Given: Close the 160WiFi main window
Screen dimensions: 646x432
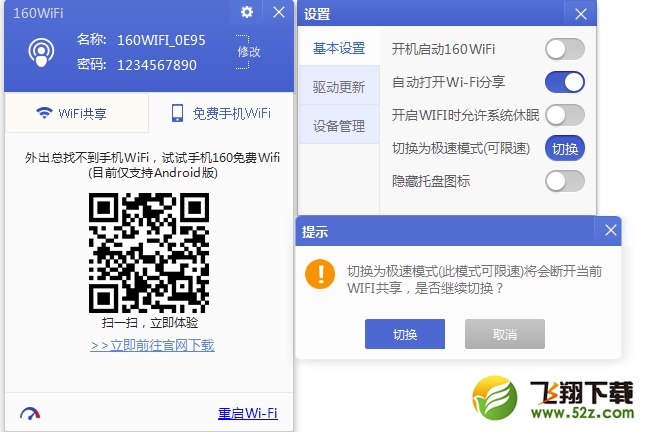Looking at the screenshot, I should [279, 12].
